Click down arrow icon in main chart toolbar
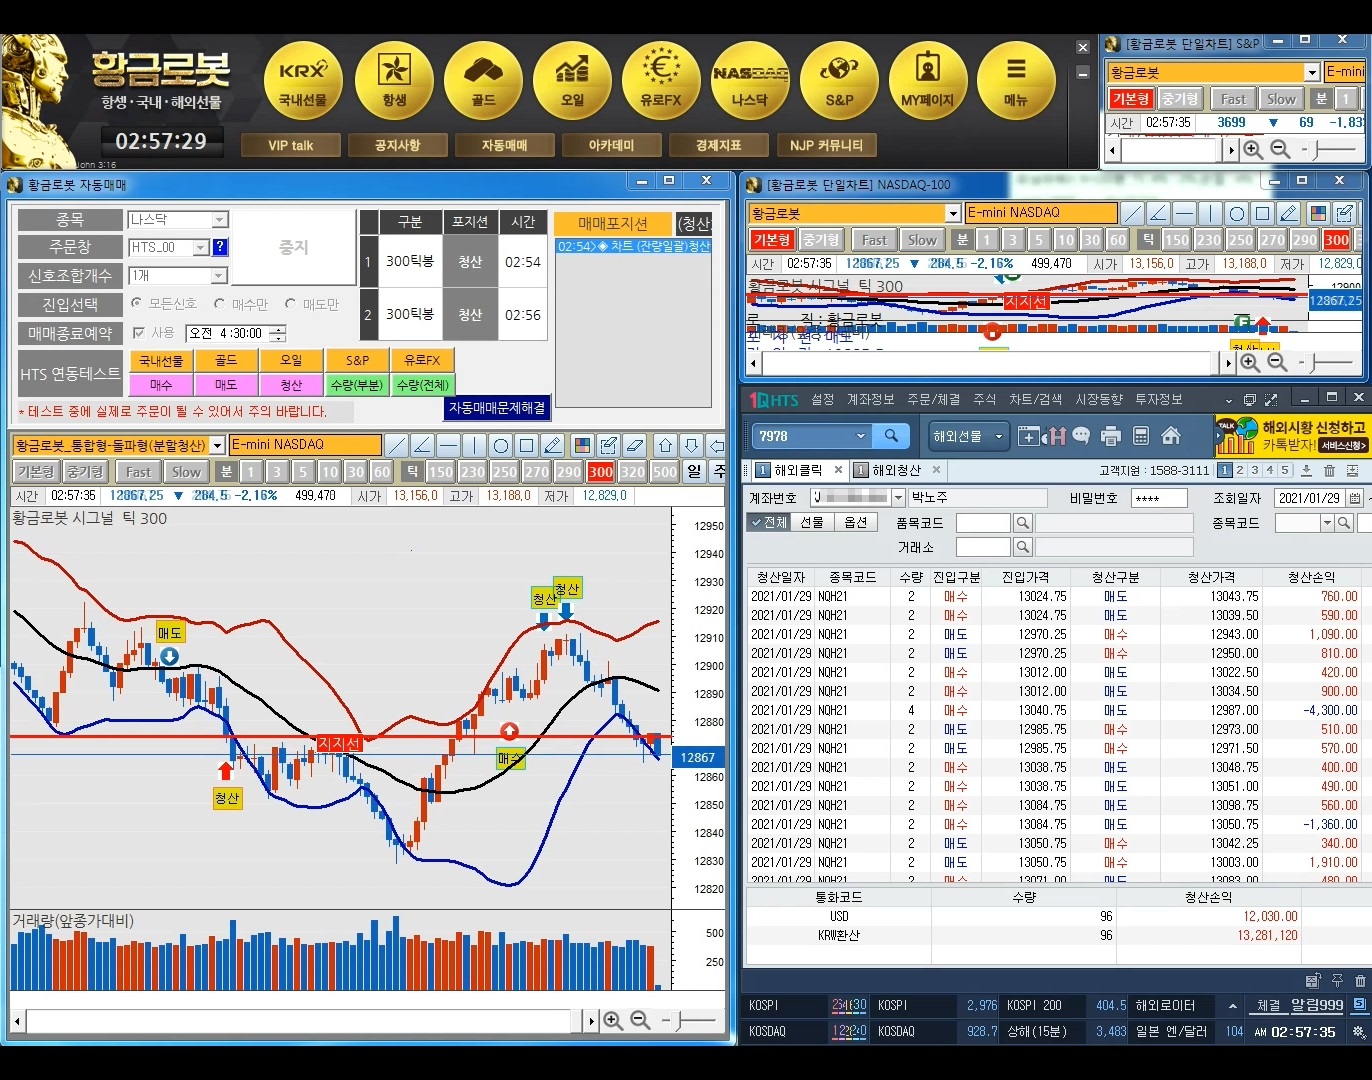The width and height of the screenshot is (1372, 1080). [x=691, y=445]
